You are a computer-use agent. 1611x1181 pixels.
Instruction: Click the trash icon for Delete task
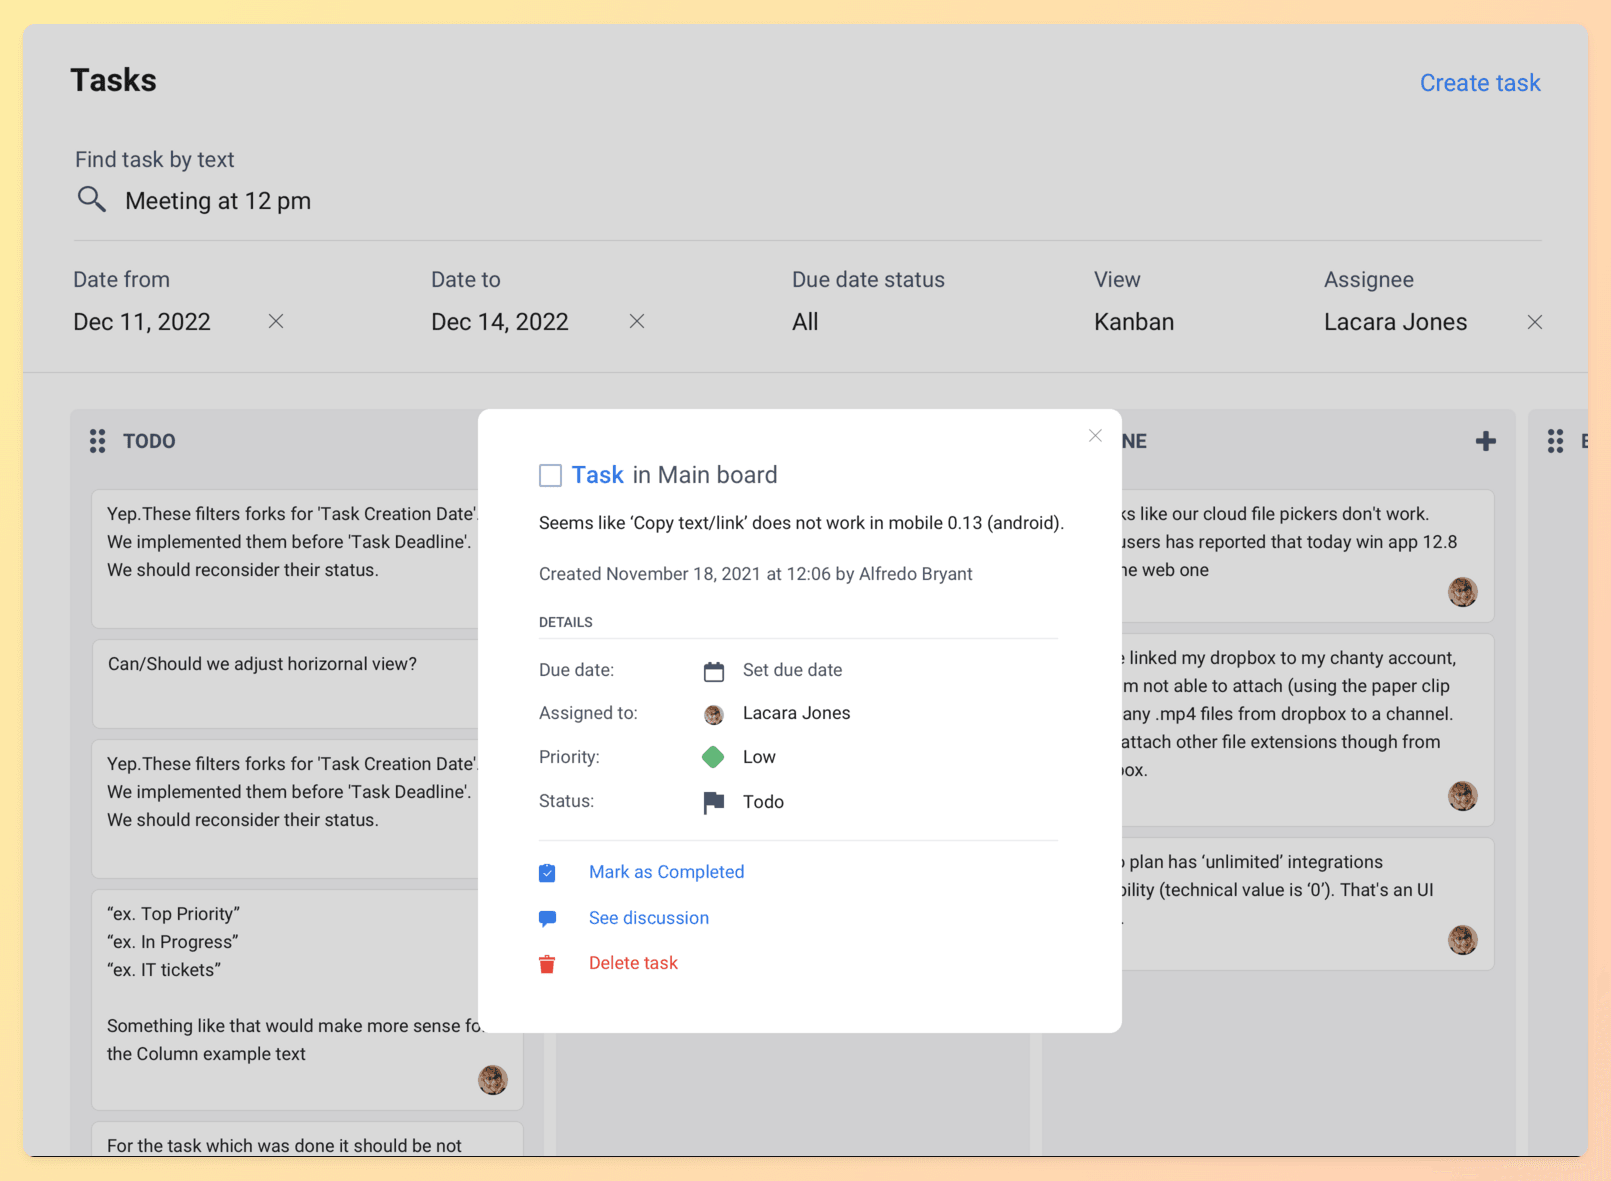coord(547,964)
